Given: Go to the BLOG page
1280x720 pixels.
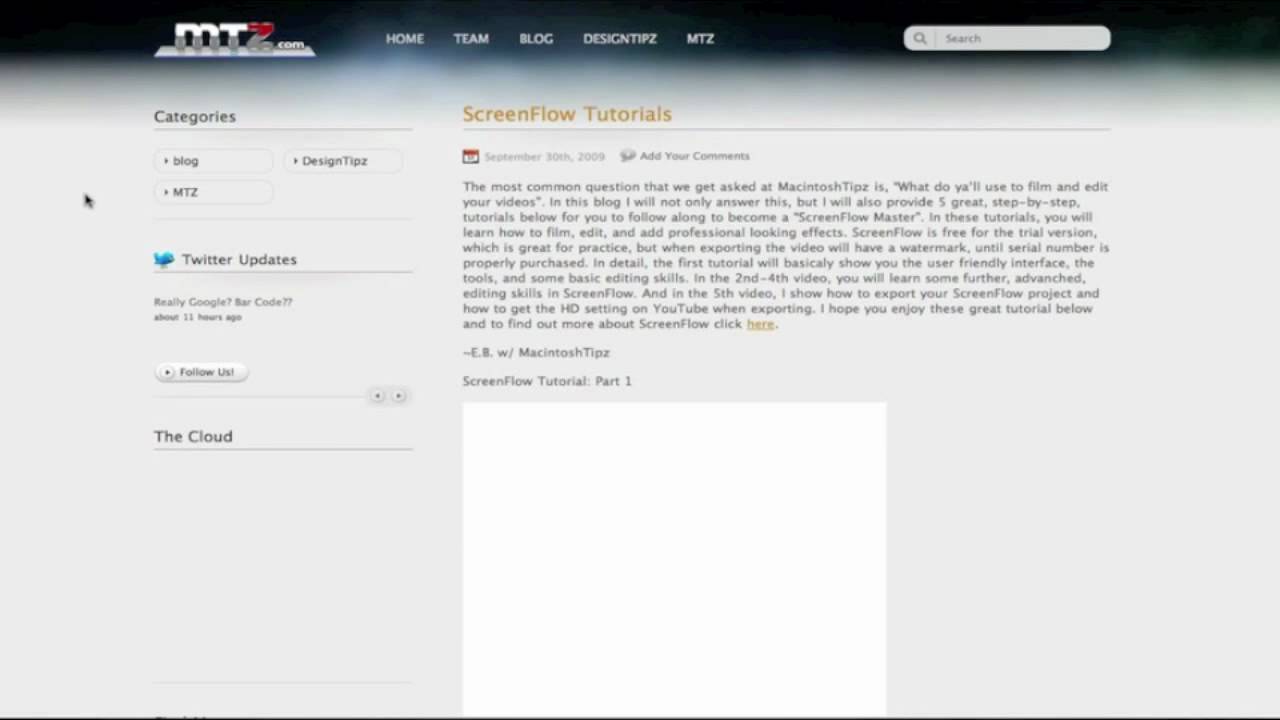Looking at the screenshot, I should pyautogui.click(x=536, y=39).
